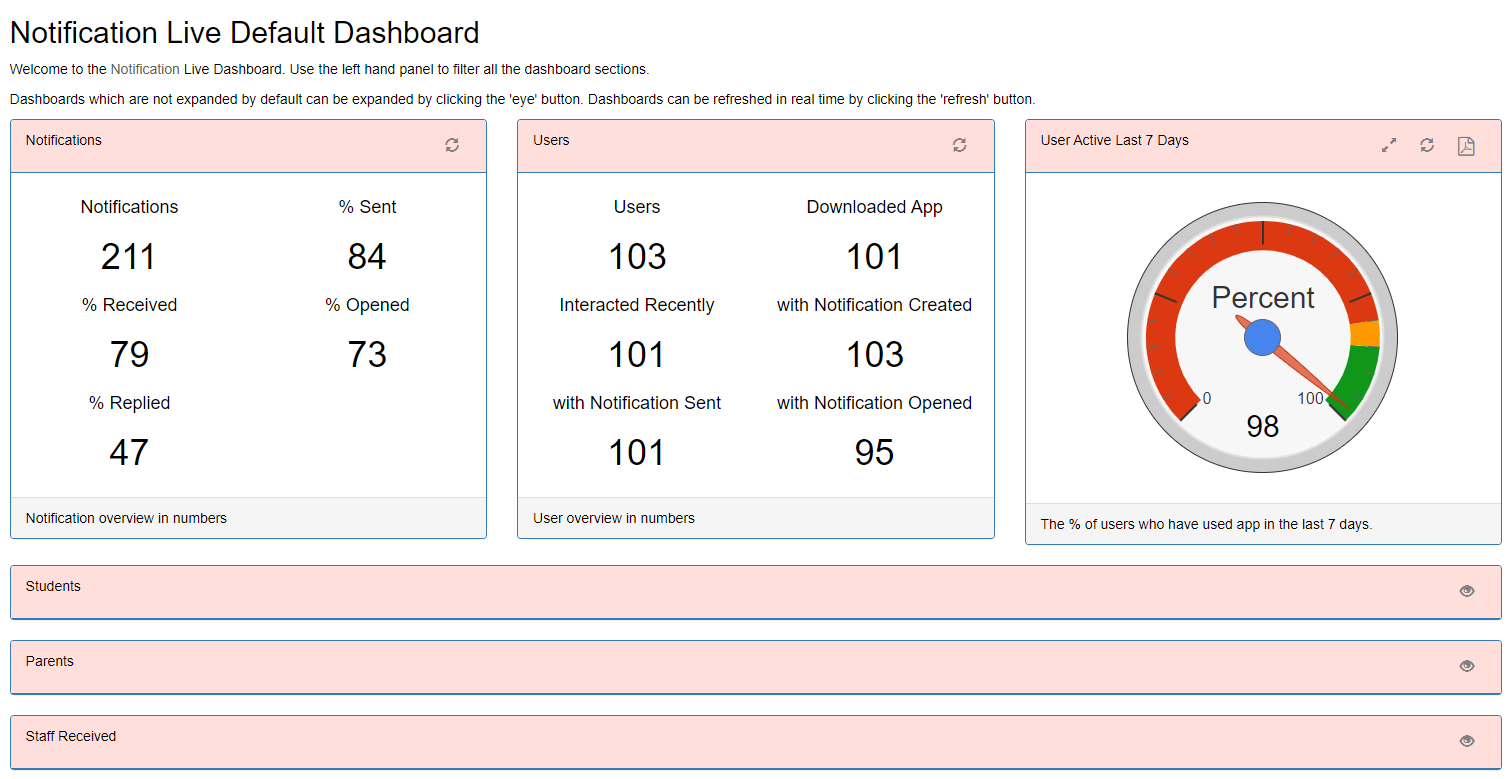Click the Users count 103
The height and width of the screenshot is (779, 1510).
[x=637, y=257]
